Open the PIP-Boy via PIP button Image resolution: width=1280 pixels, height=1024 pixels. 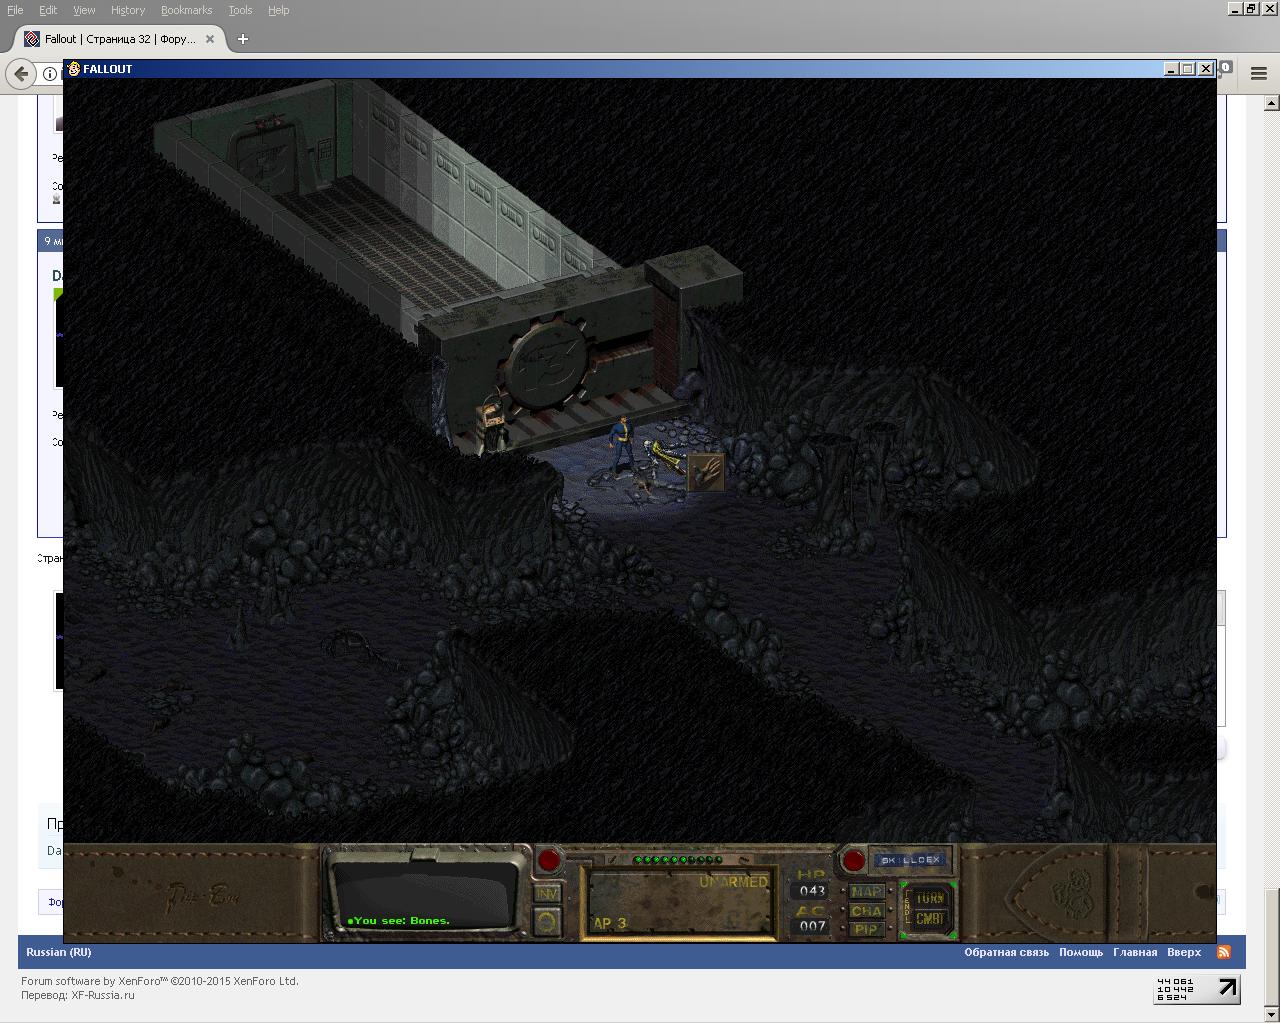(x=866, y=929)
